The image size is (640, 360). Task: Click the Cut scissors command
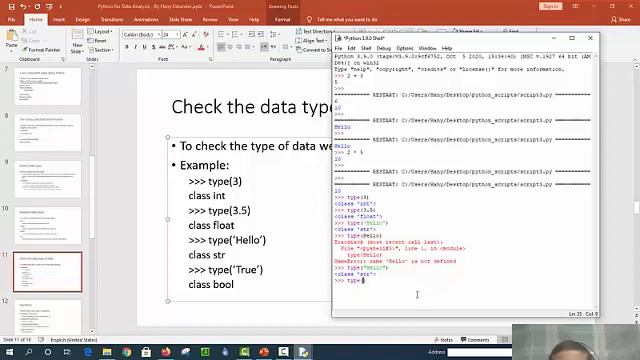(x=30, y=31)
